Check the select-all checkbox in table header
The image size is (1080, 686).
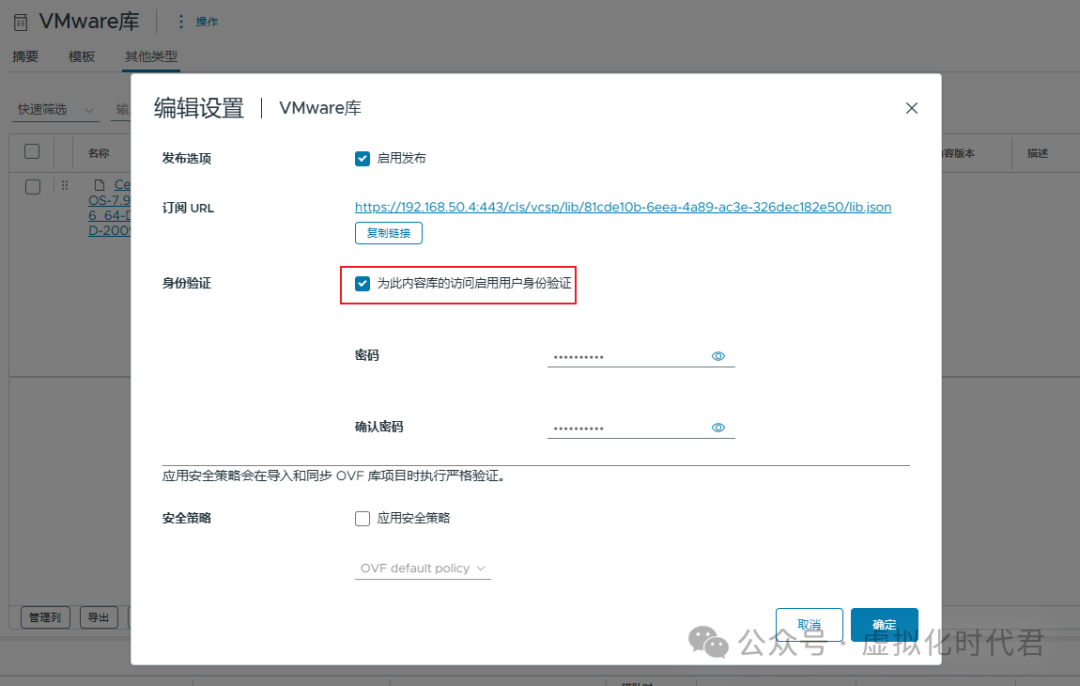[x=32, y=152]
